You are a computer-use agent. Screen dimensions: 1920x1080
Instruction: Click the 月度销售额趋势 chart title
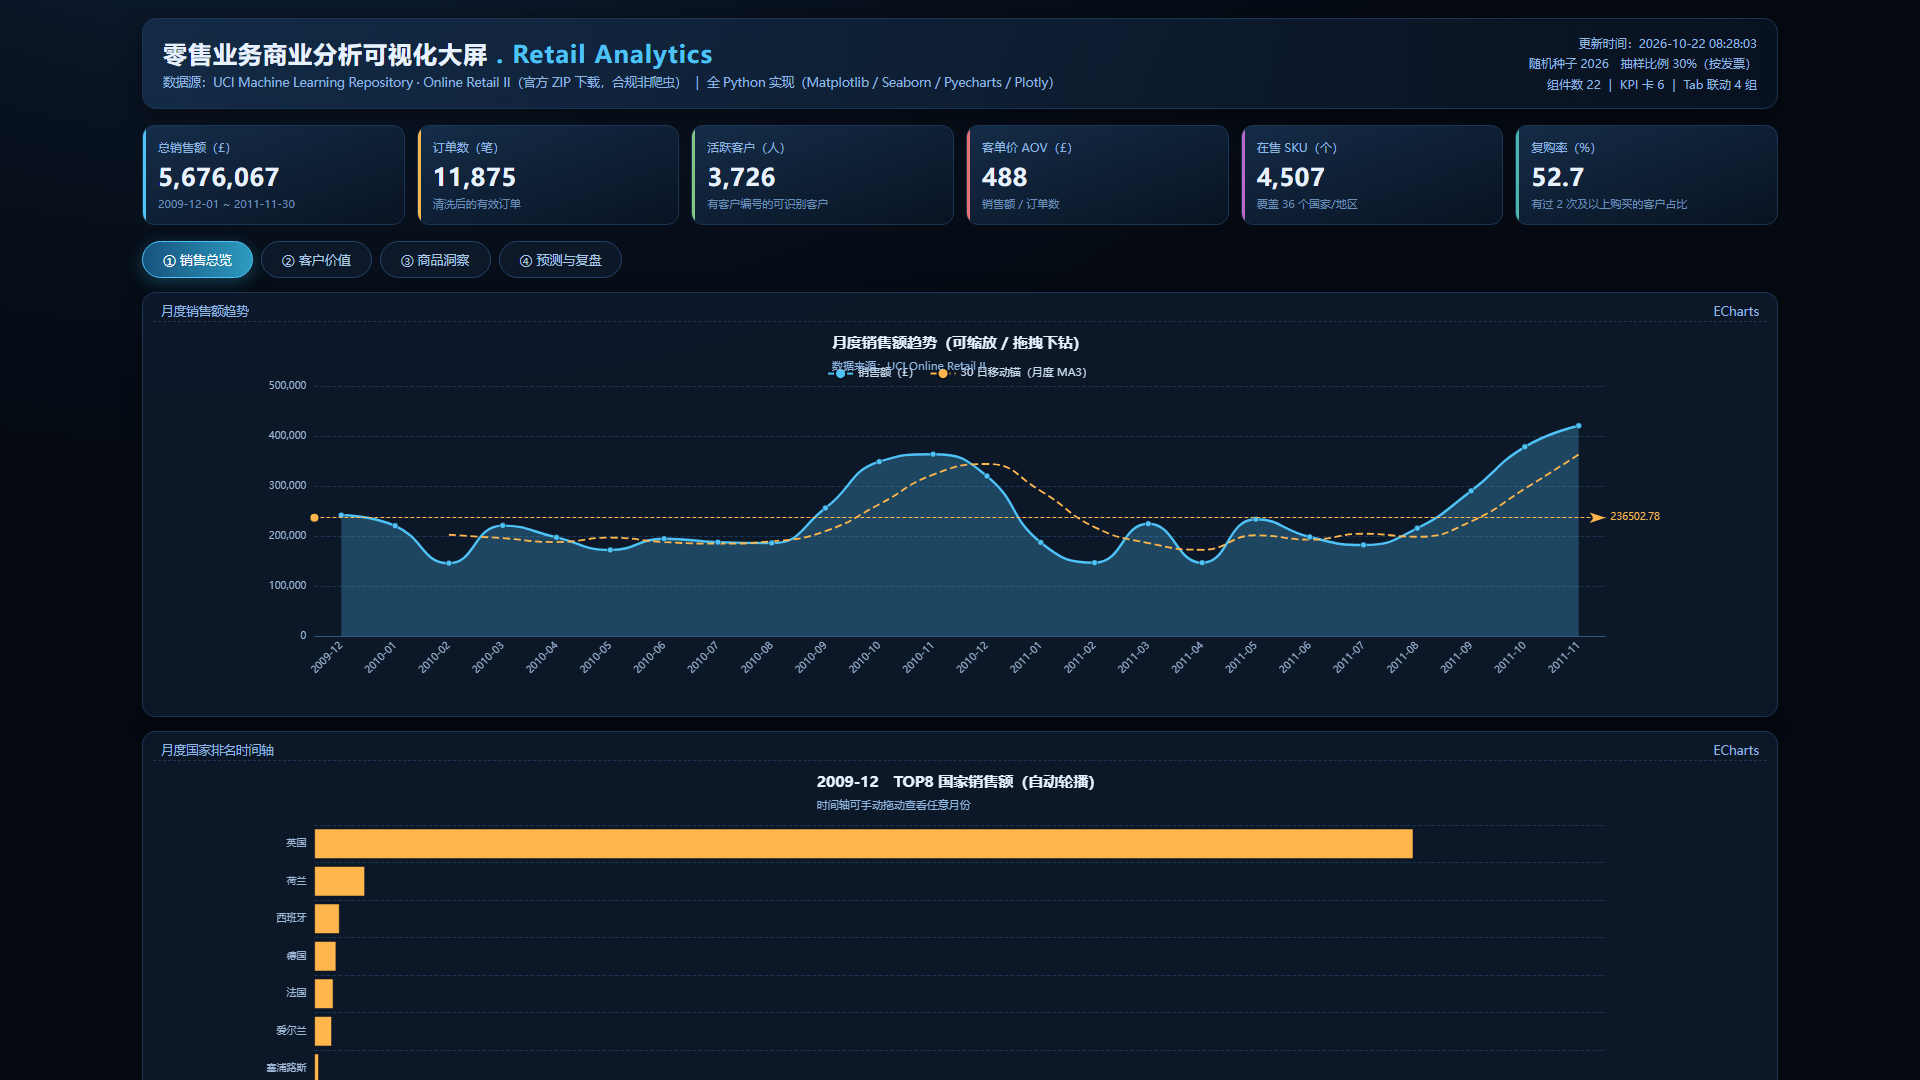[x=955, y=343]
